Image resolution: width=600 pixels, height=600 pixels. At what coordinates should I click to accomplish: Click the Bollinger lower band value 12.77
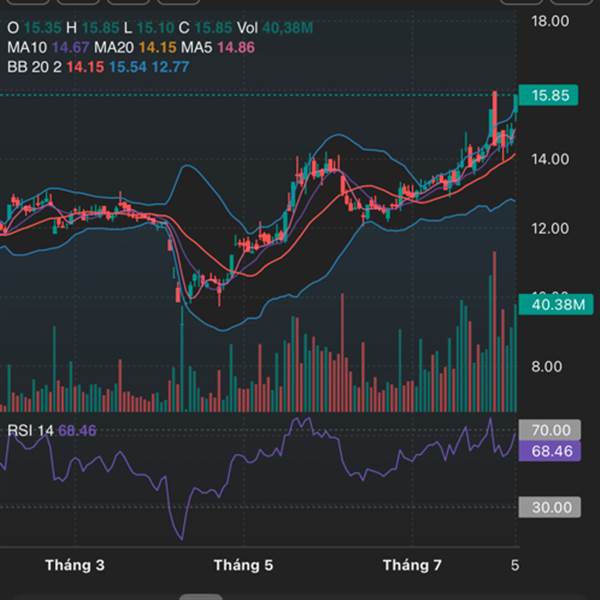click(x=171, y=67)
